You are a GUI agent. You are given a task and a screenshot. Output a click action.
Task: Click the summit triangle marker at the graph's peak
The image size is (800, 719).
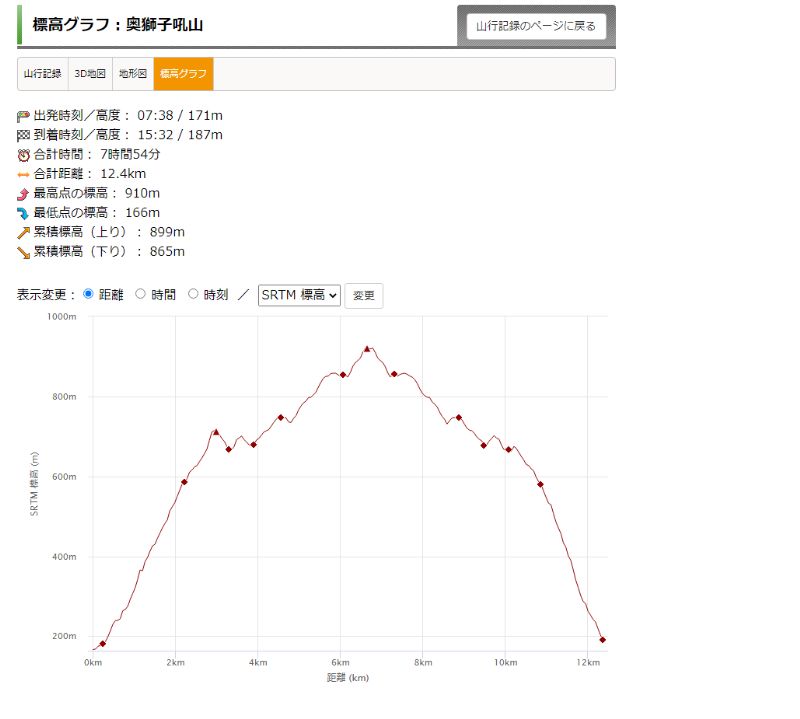pyautogui.click(x=367, y=349)
